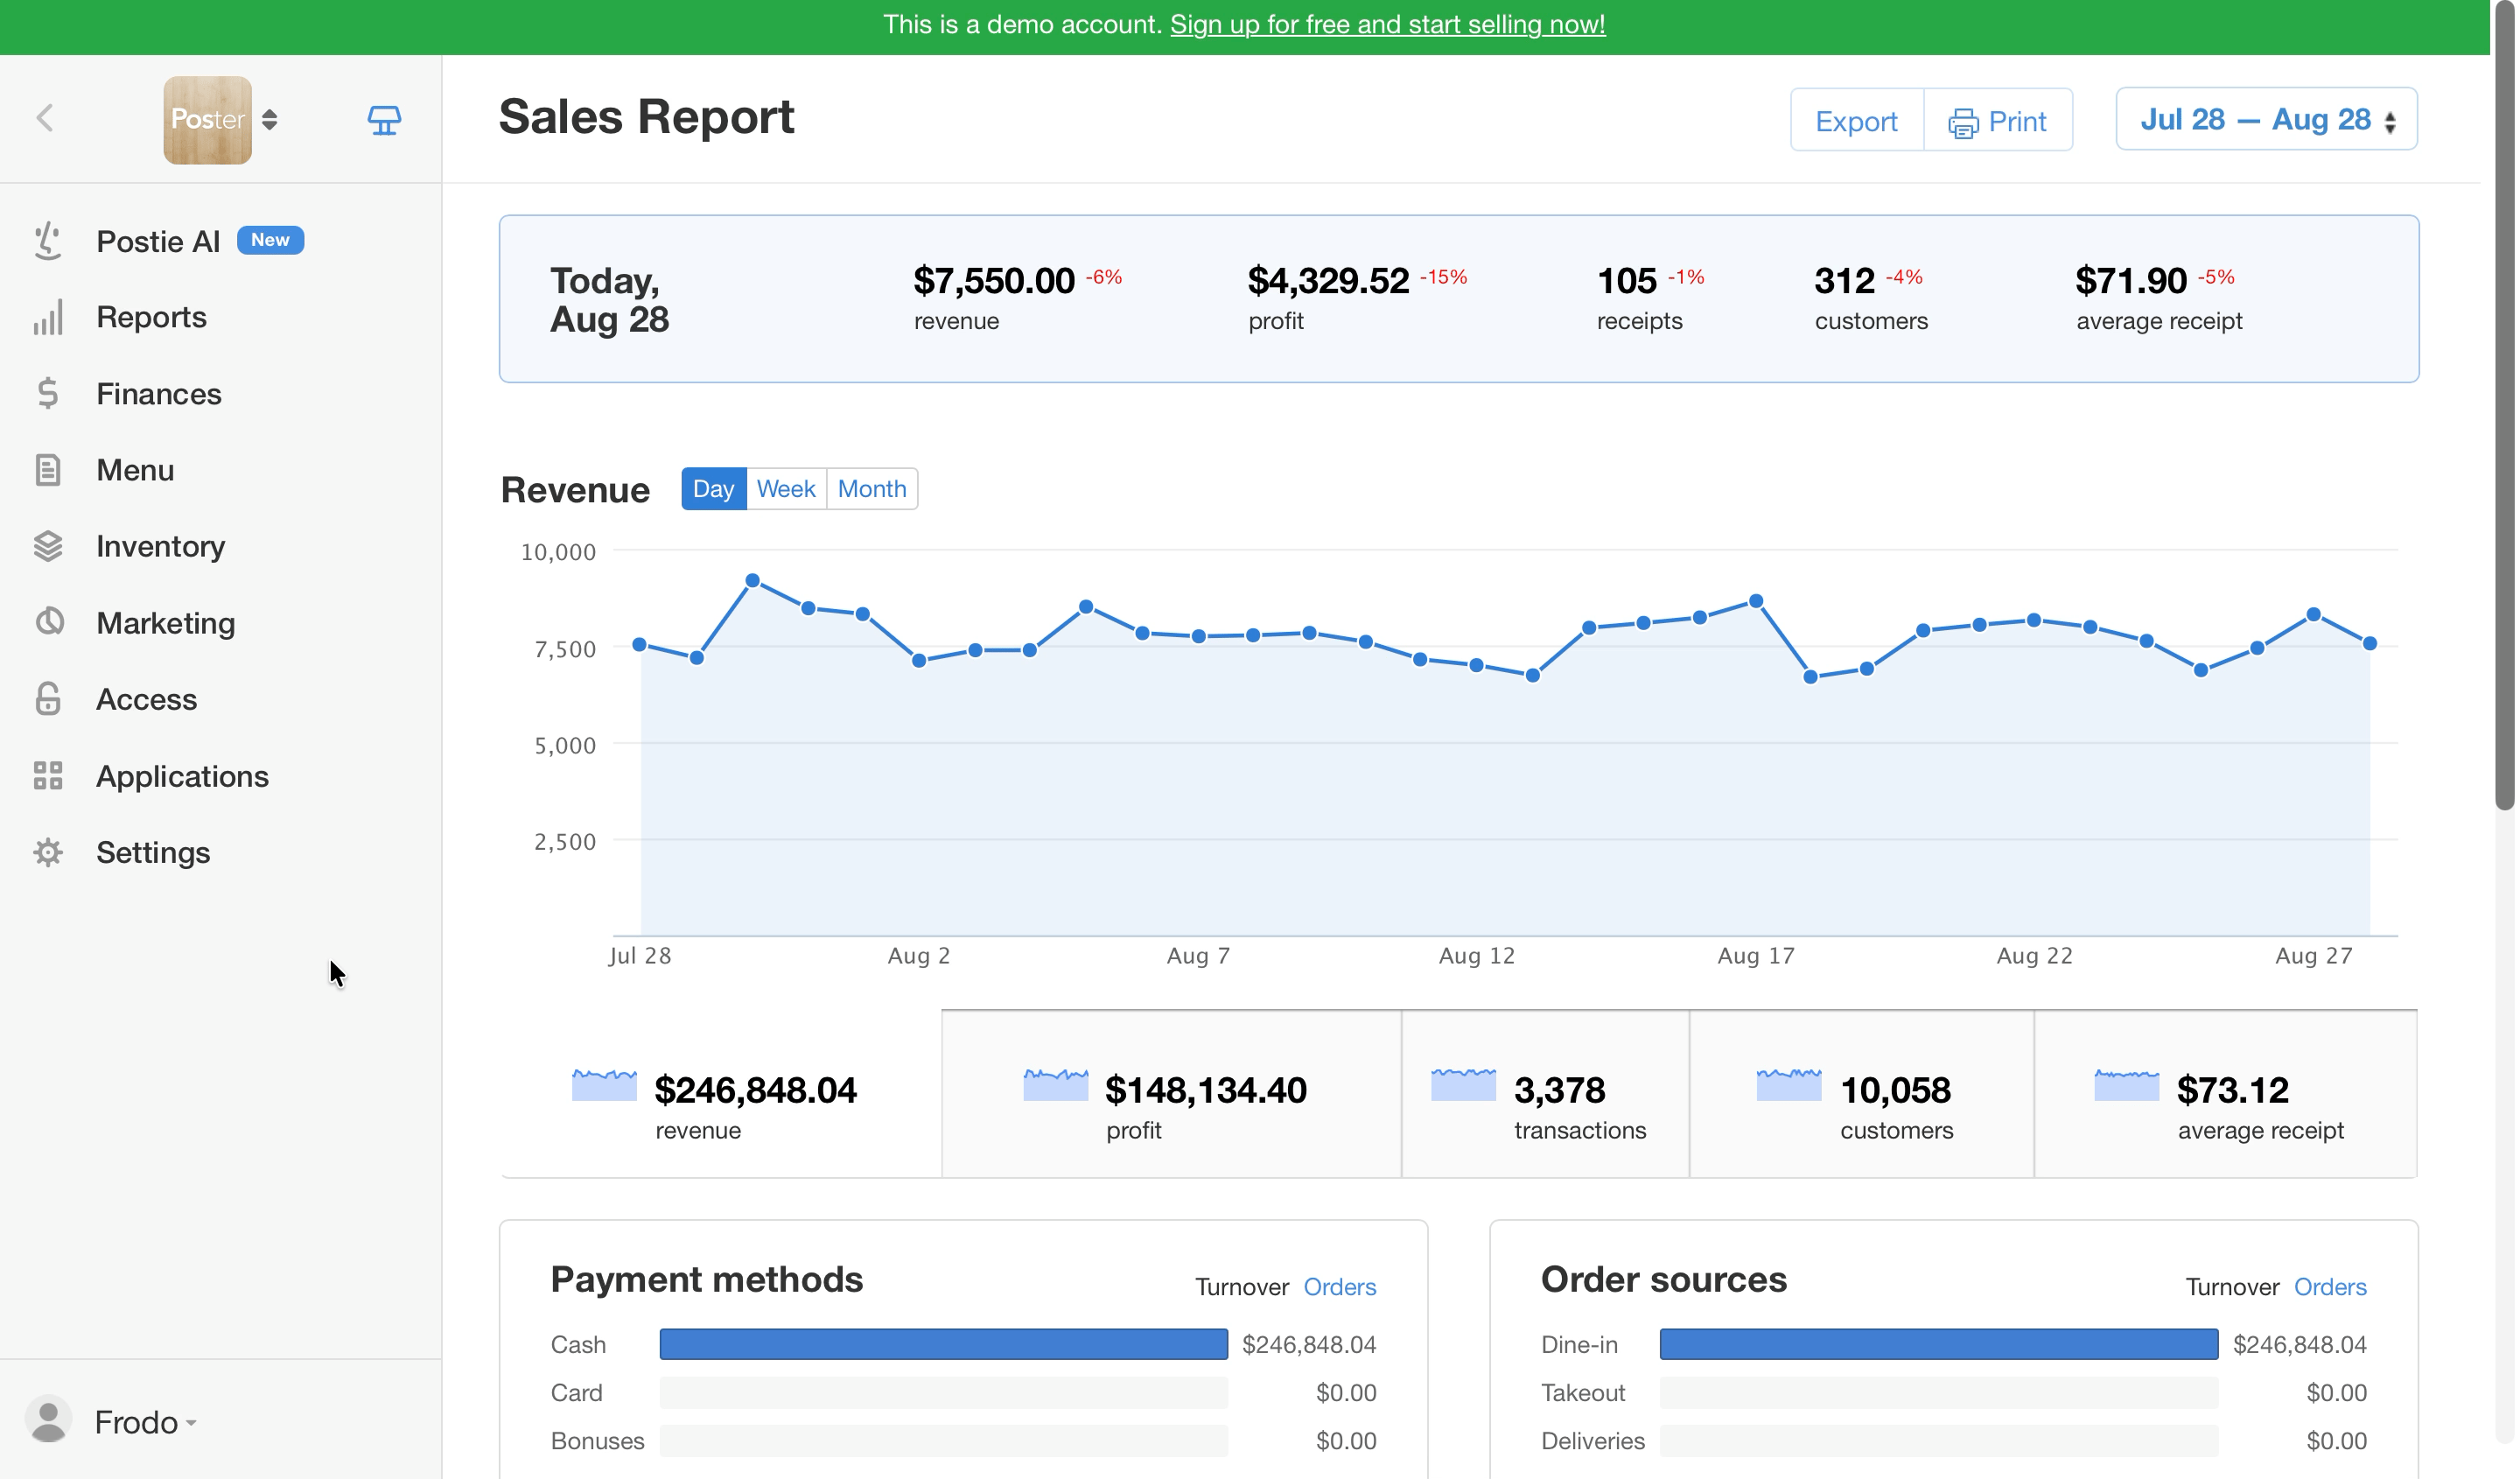Click the Access lock icon
This screenshot has width=2520, height=1479.
47,699
